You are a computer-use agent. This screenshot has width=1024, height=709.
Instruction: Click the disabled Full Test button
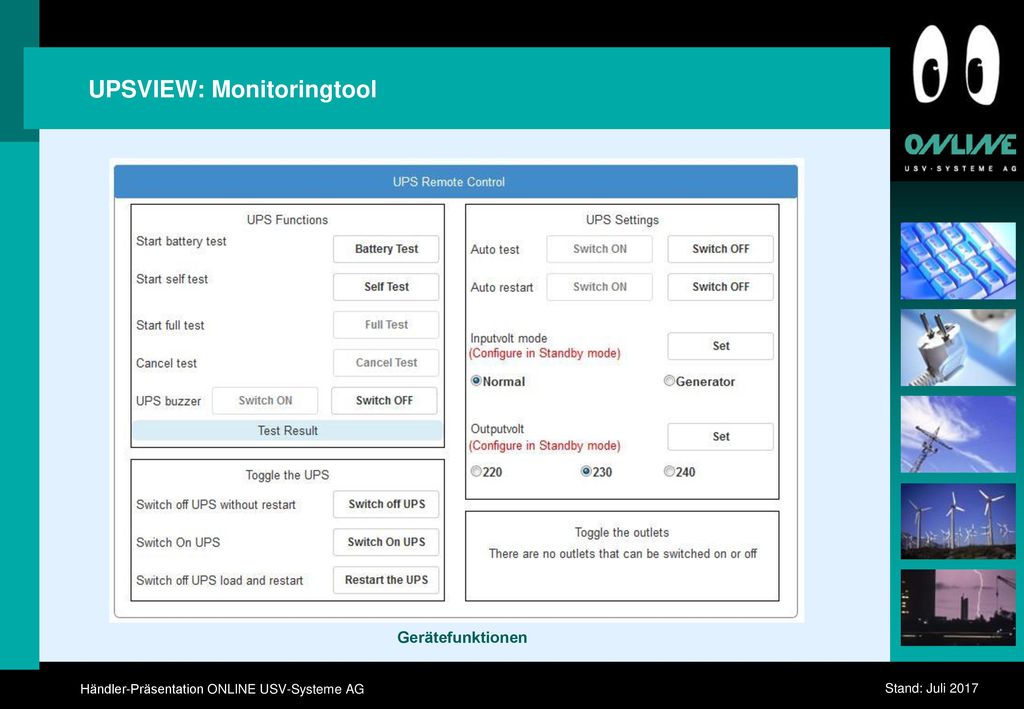click(386, 324)
